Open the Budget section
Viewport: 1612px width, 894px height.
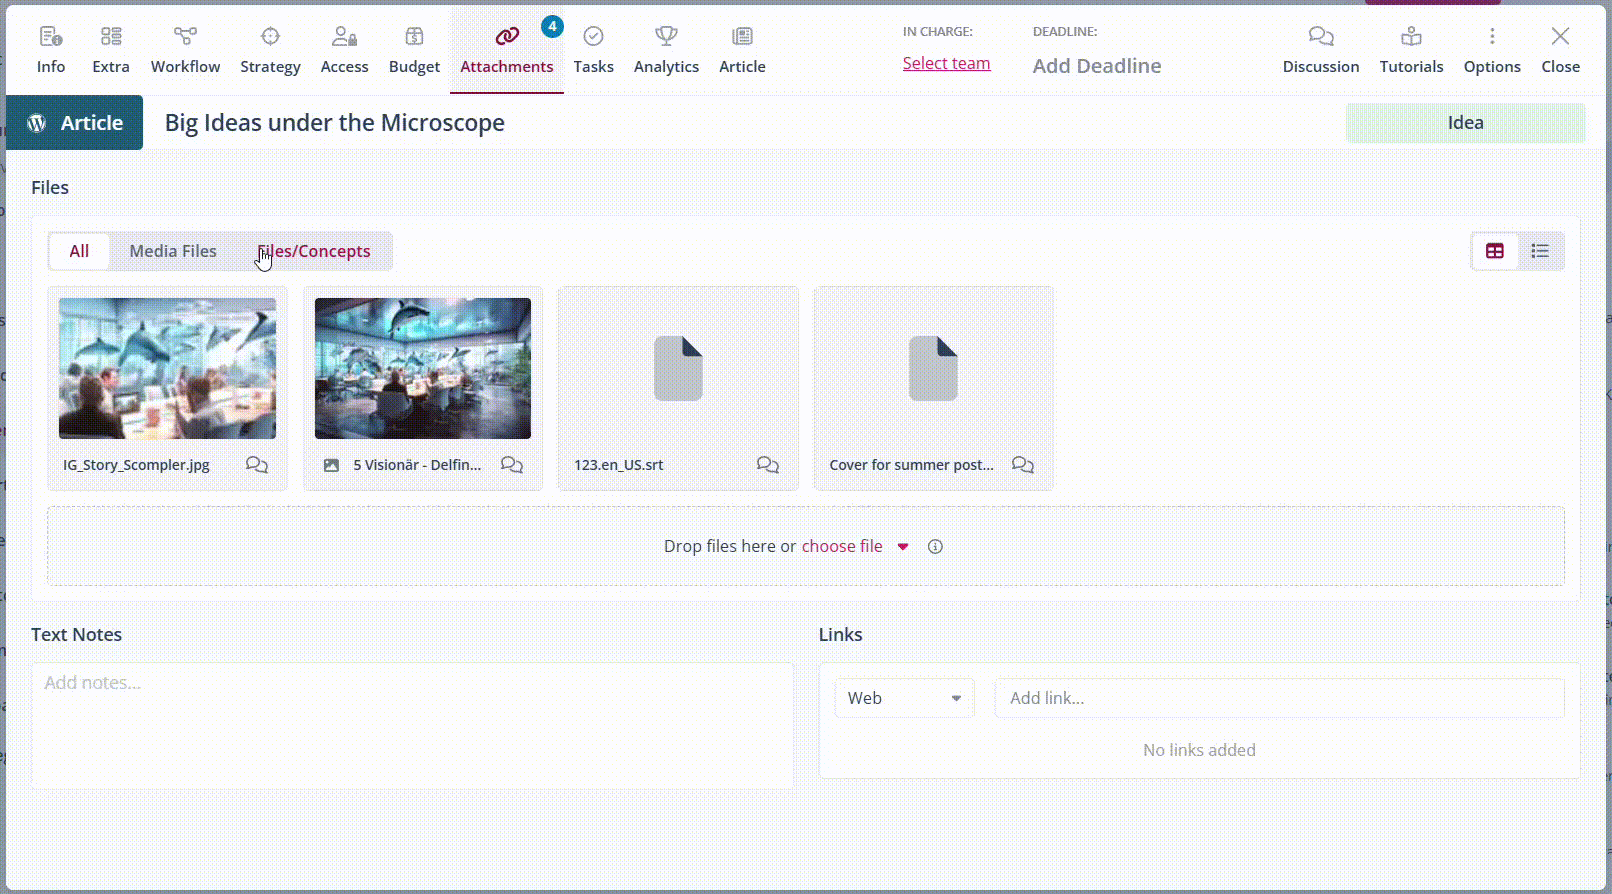click(x=414, y=50)
